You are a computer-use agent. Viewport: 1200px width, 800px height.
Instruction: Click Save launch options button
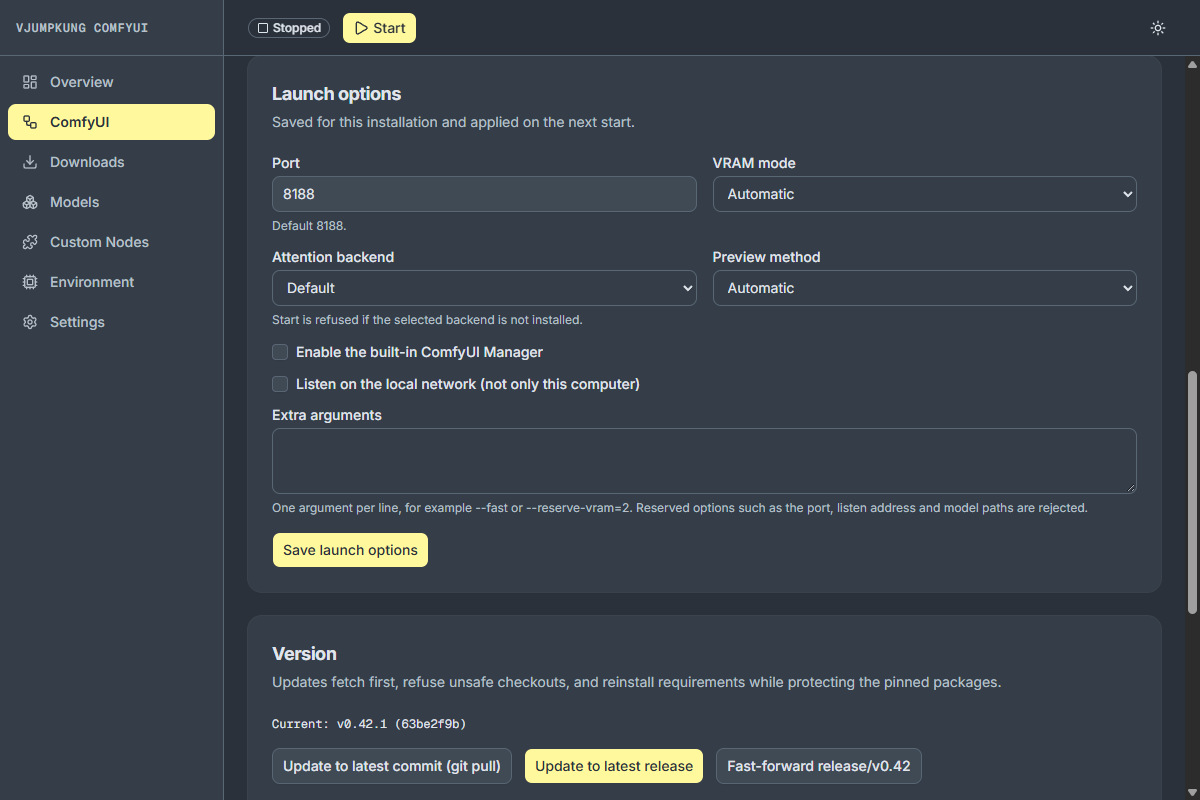tap(350, 550)
